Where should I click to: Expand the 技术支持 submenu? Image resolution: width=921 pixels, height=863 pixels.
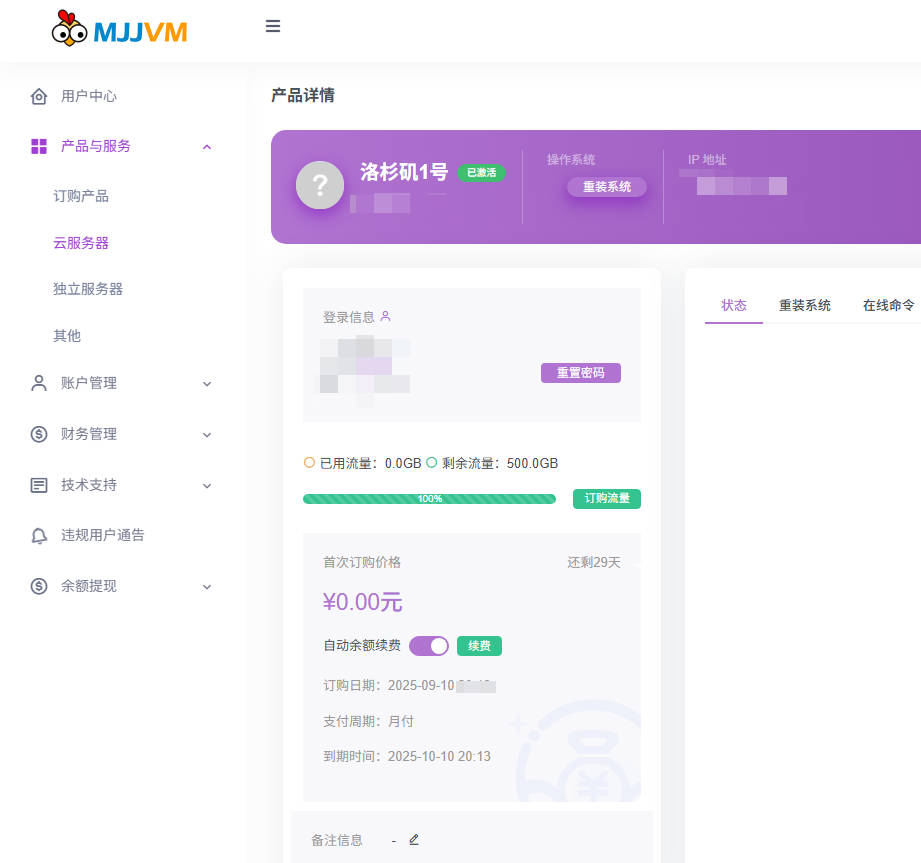tap(207, 485)
